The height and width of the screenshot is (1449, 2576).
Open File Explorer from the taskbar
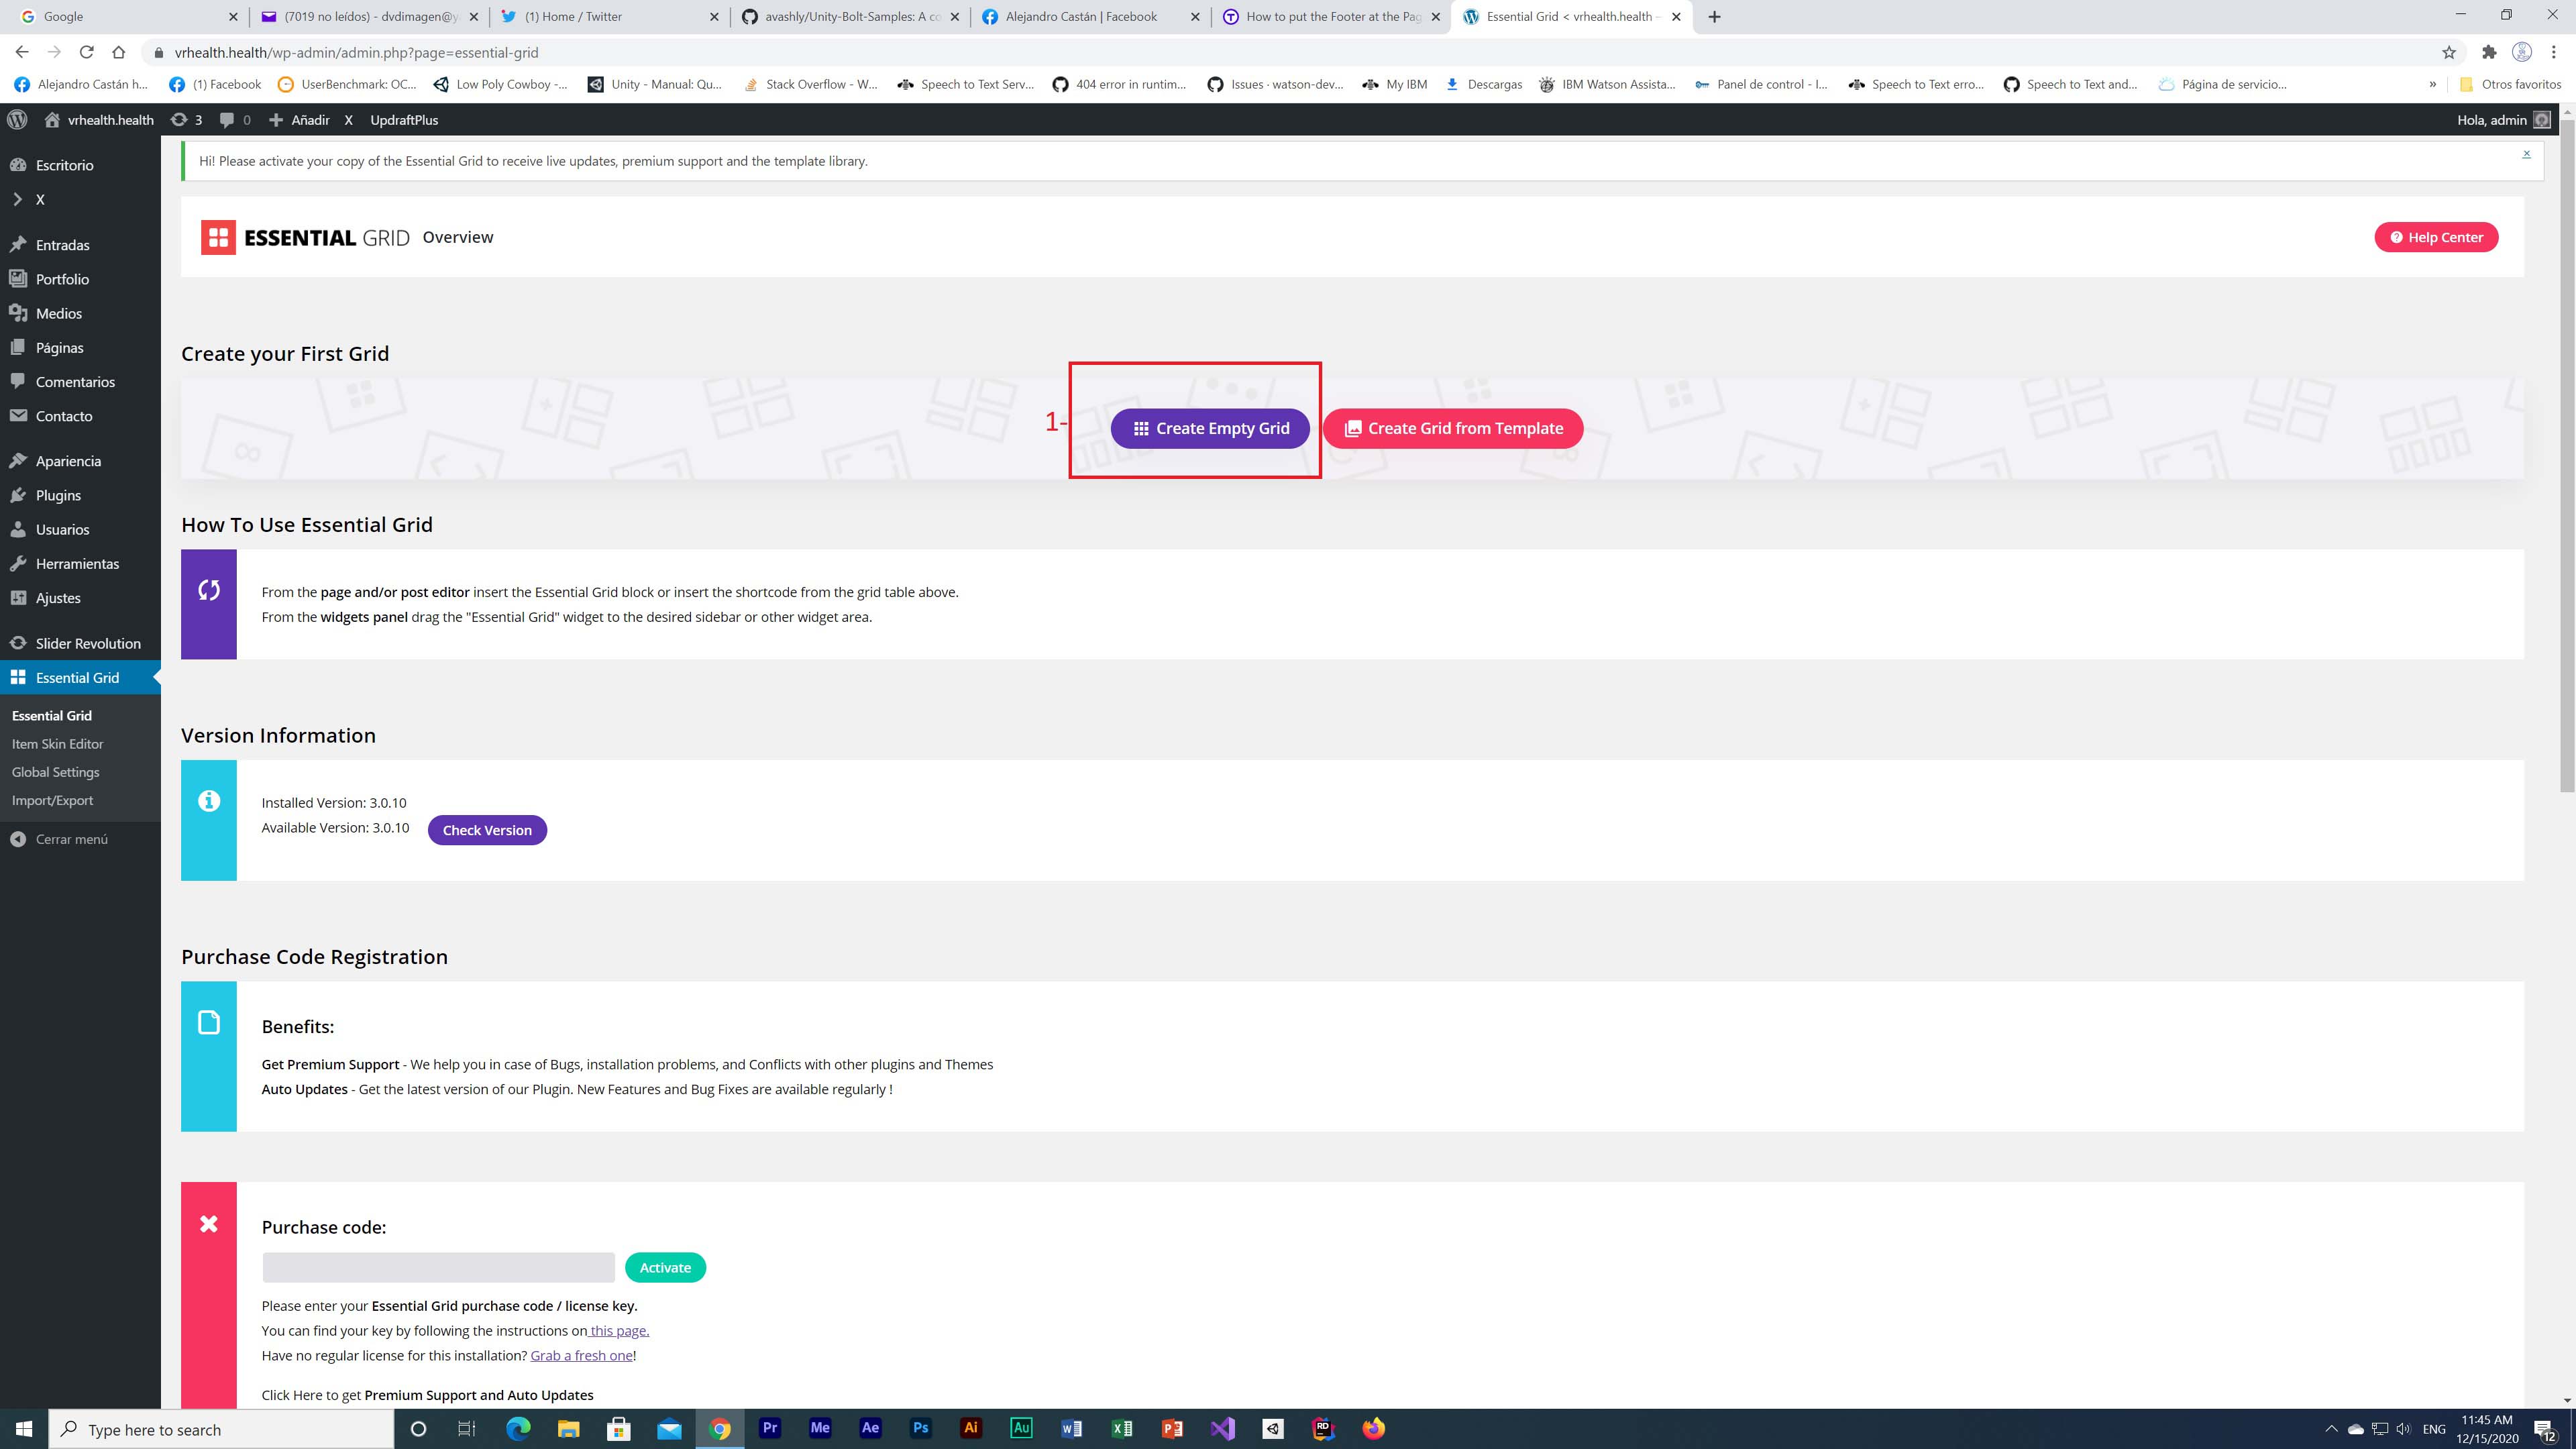pos(568,1429)
